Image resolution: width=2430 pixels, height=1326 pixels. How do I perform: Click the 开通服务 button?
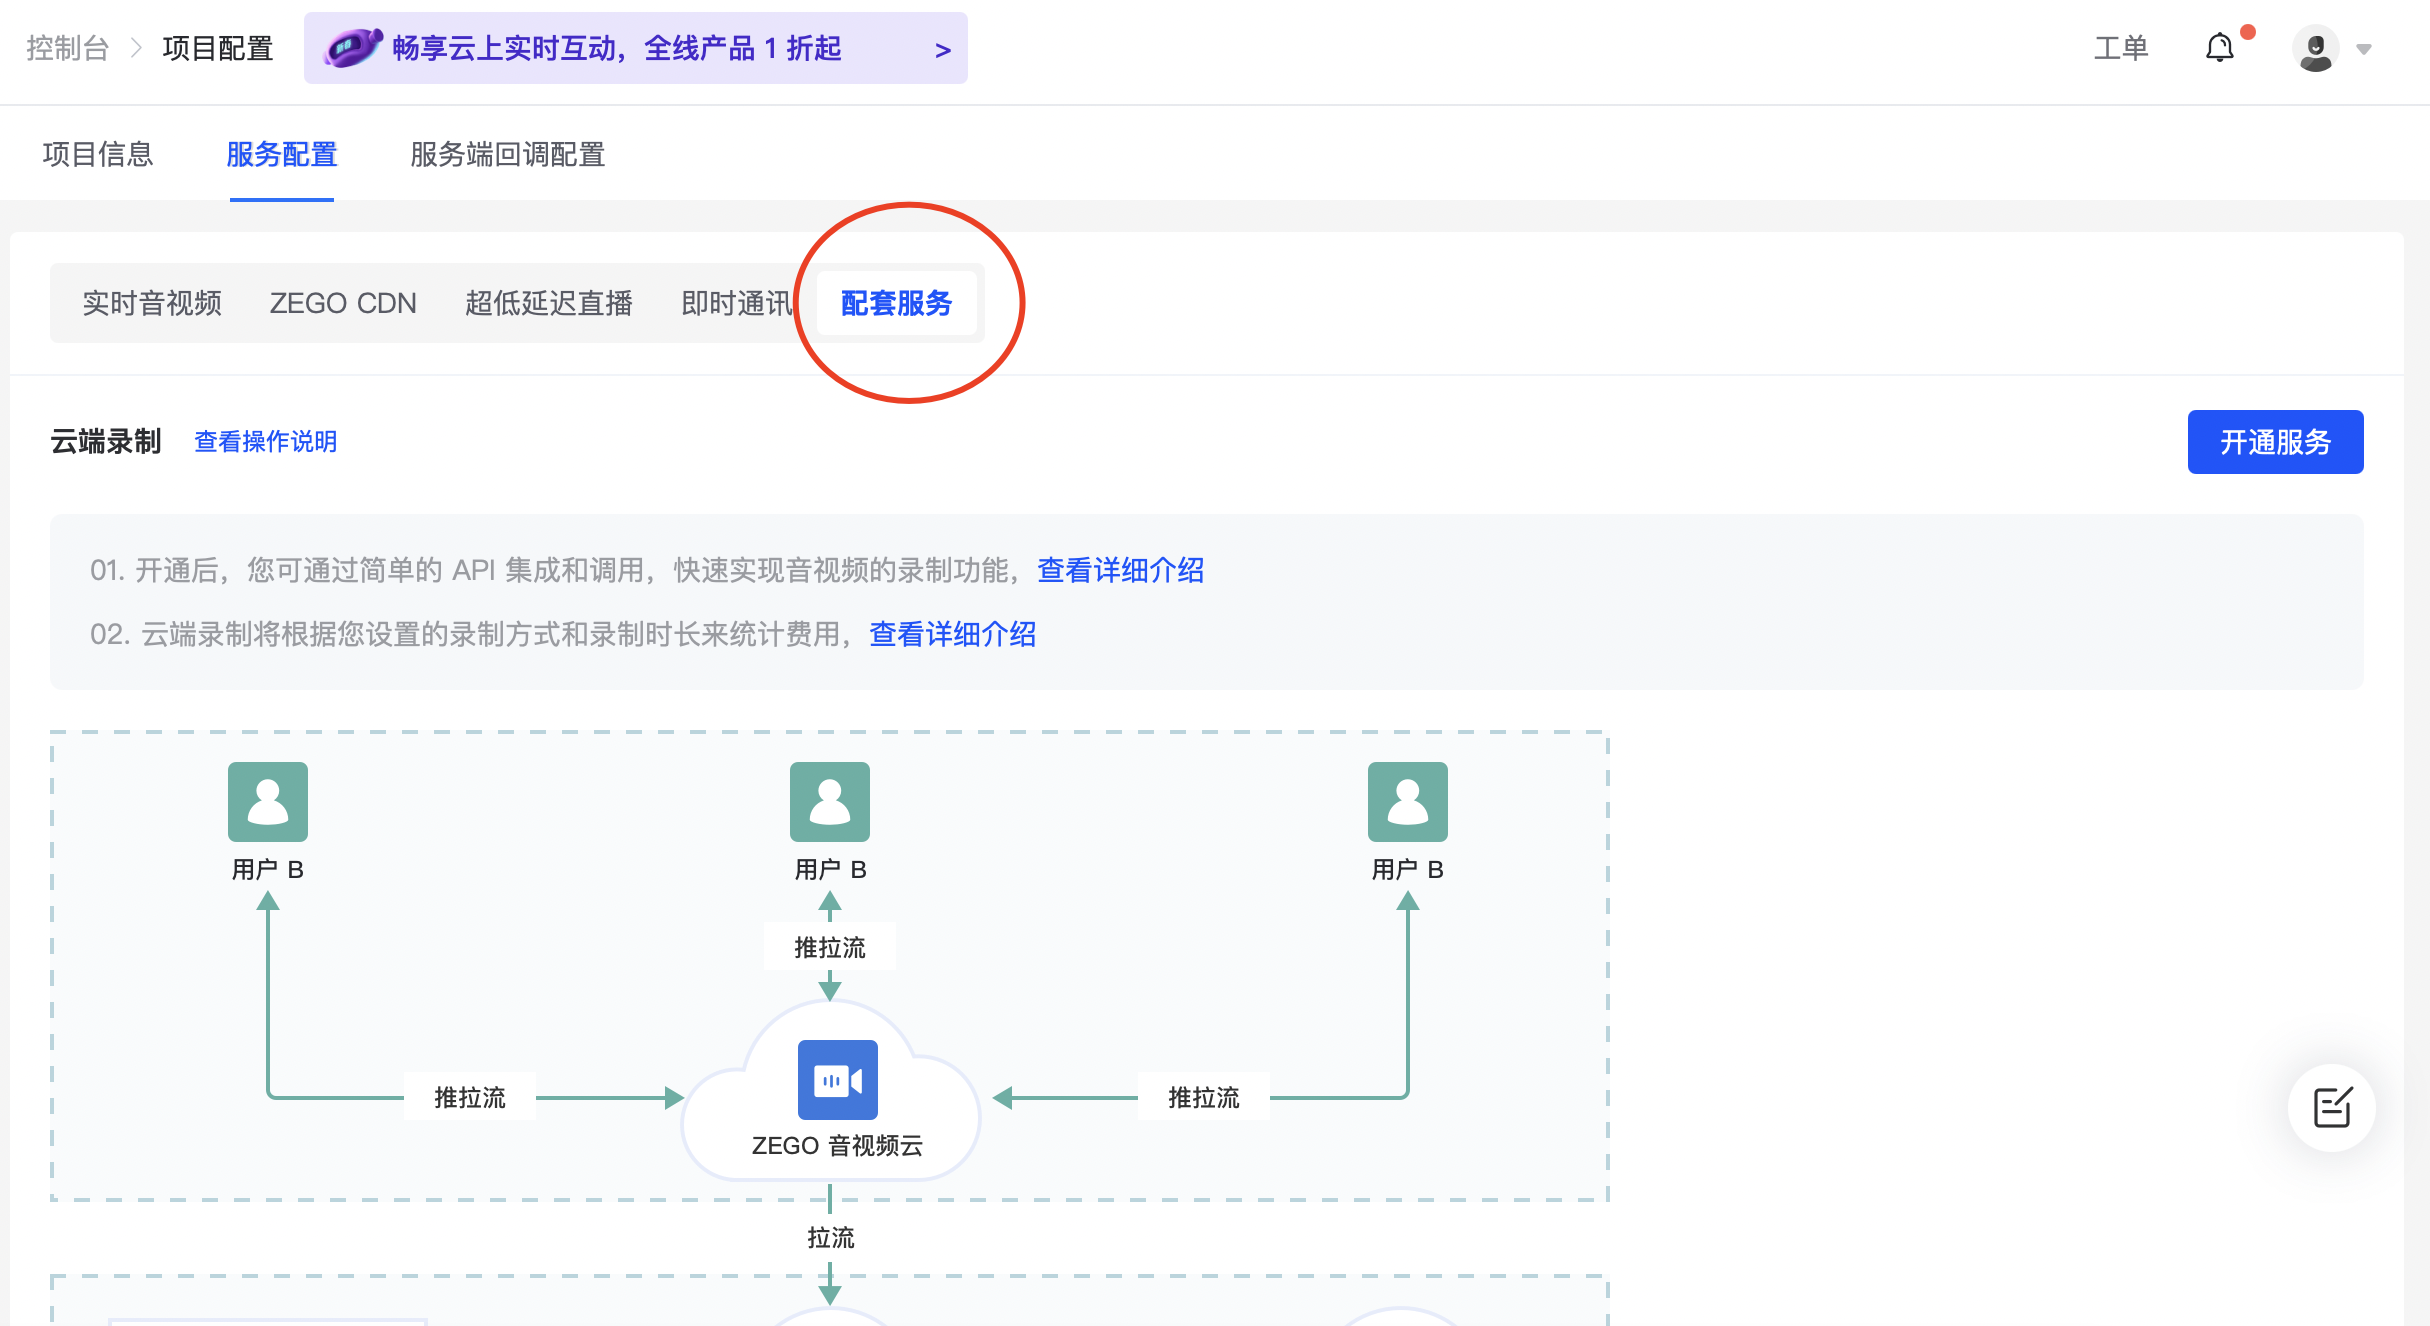tap(2275, 442)
